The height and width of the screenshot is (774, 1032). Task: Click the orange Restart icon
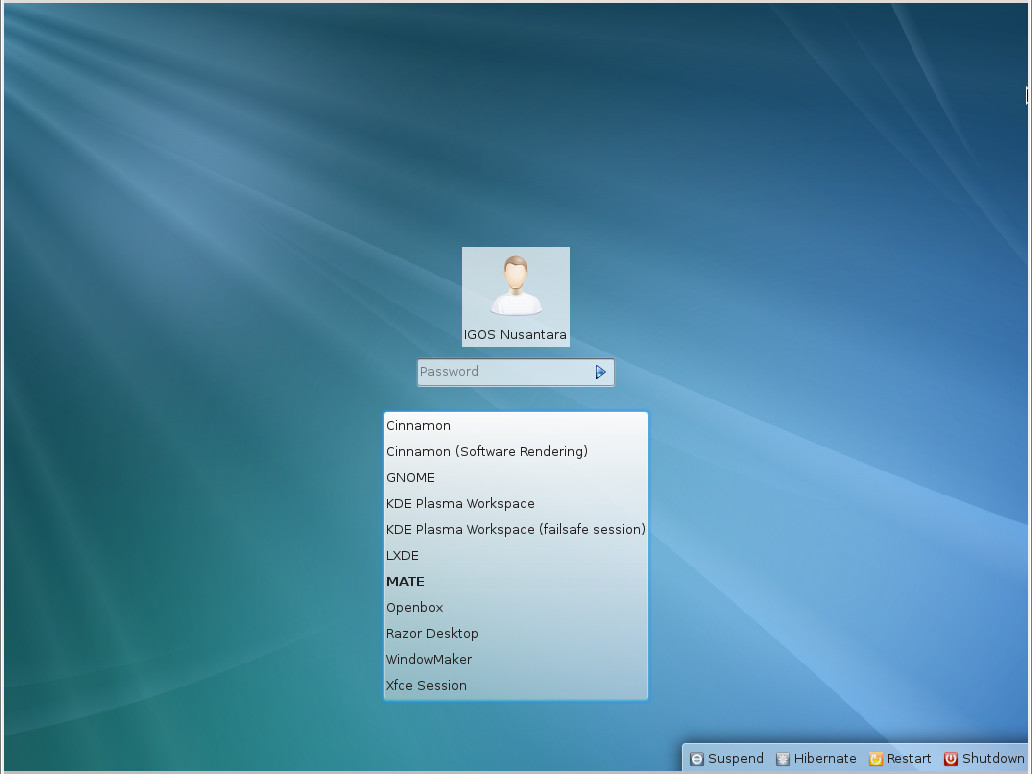[x=875, y=759]
